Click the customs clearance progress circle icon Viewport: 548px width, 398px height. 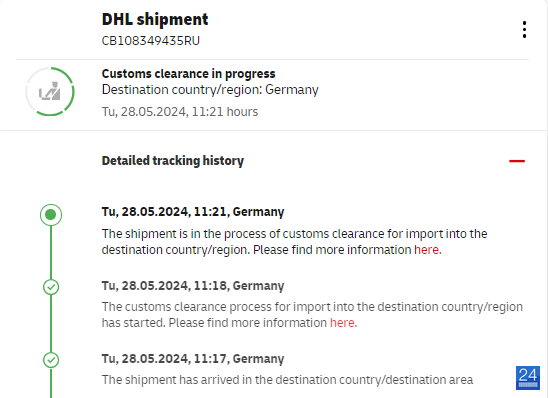(x=50, y=92)
